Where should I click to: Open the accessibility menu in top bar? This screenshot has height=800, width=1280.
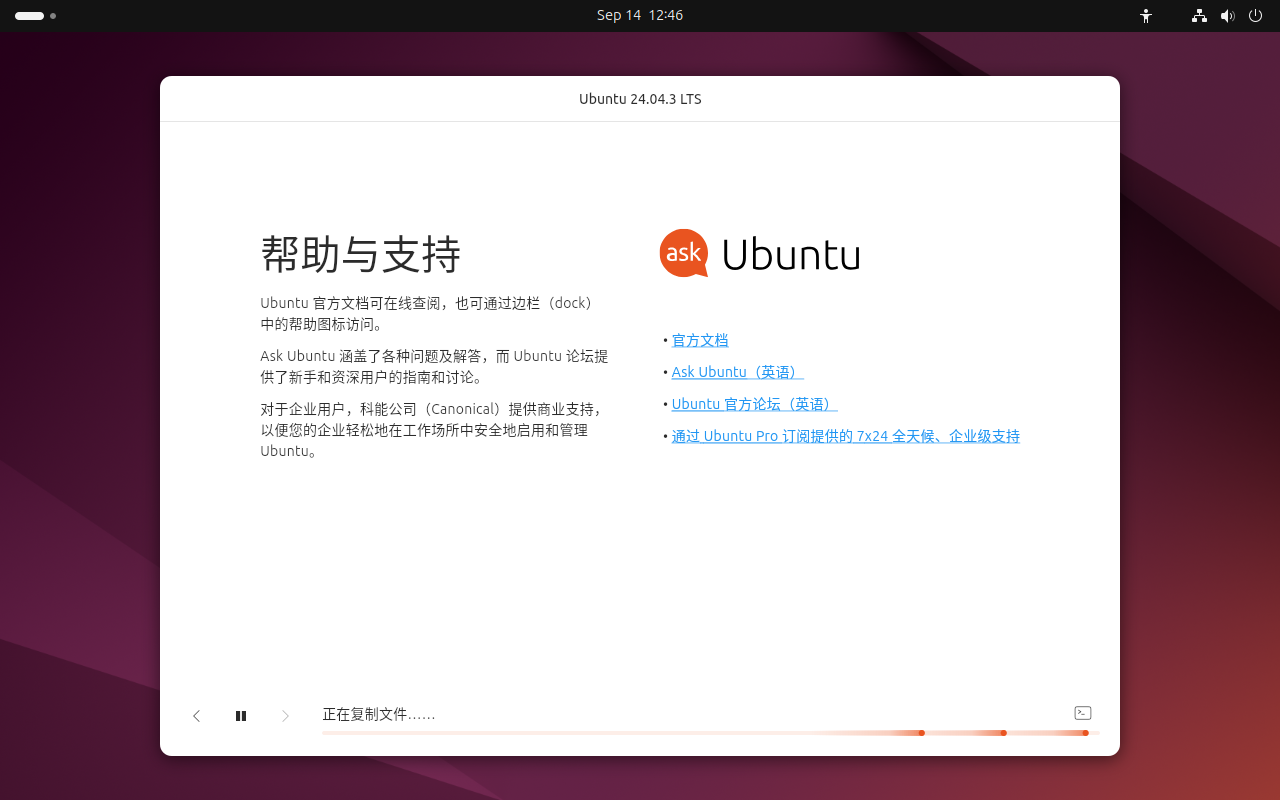coord(1146,16)
